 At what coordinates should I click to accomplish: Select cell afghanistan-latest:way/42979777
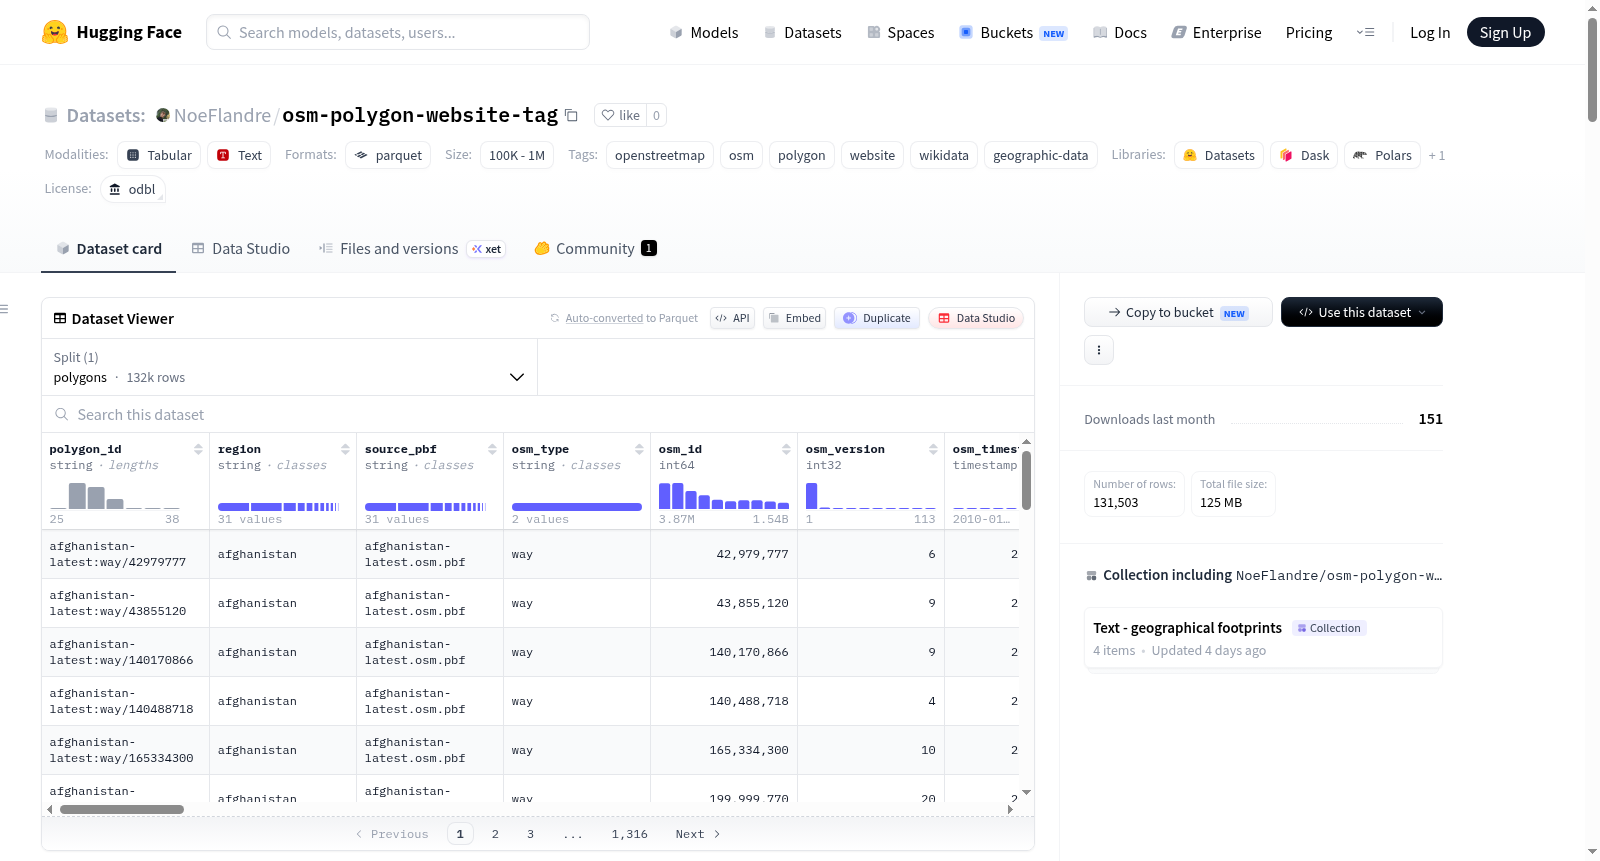click(125, 554)
